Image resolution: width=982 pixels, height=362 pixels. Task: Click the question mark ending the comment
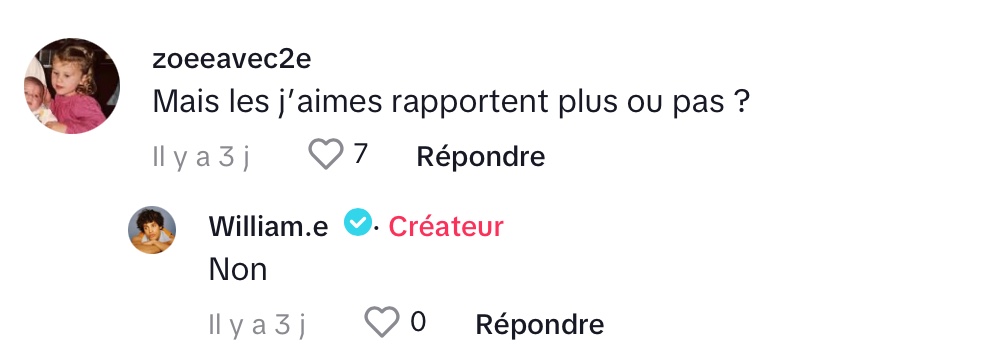741,102
